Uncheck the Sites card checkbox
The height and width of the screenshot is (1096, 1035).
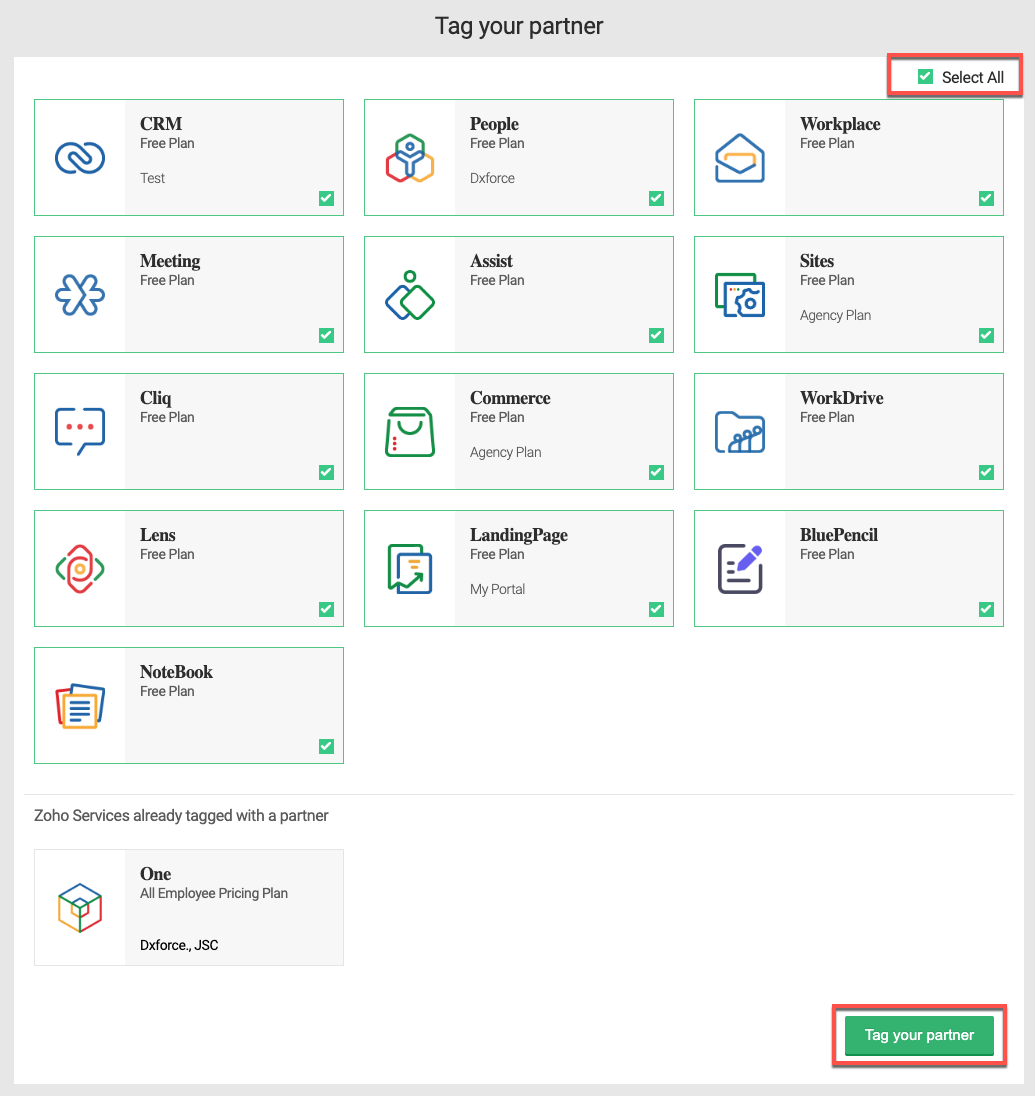pos(986,336)
